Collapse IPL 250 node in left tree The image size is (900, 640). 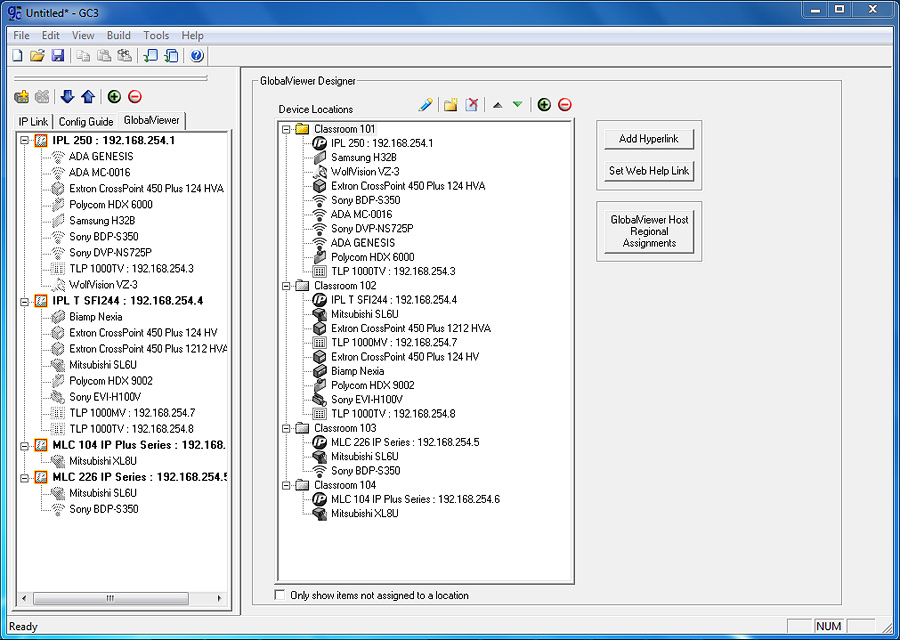(x=24, y=140)
